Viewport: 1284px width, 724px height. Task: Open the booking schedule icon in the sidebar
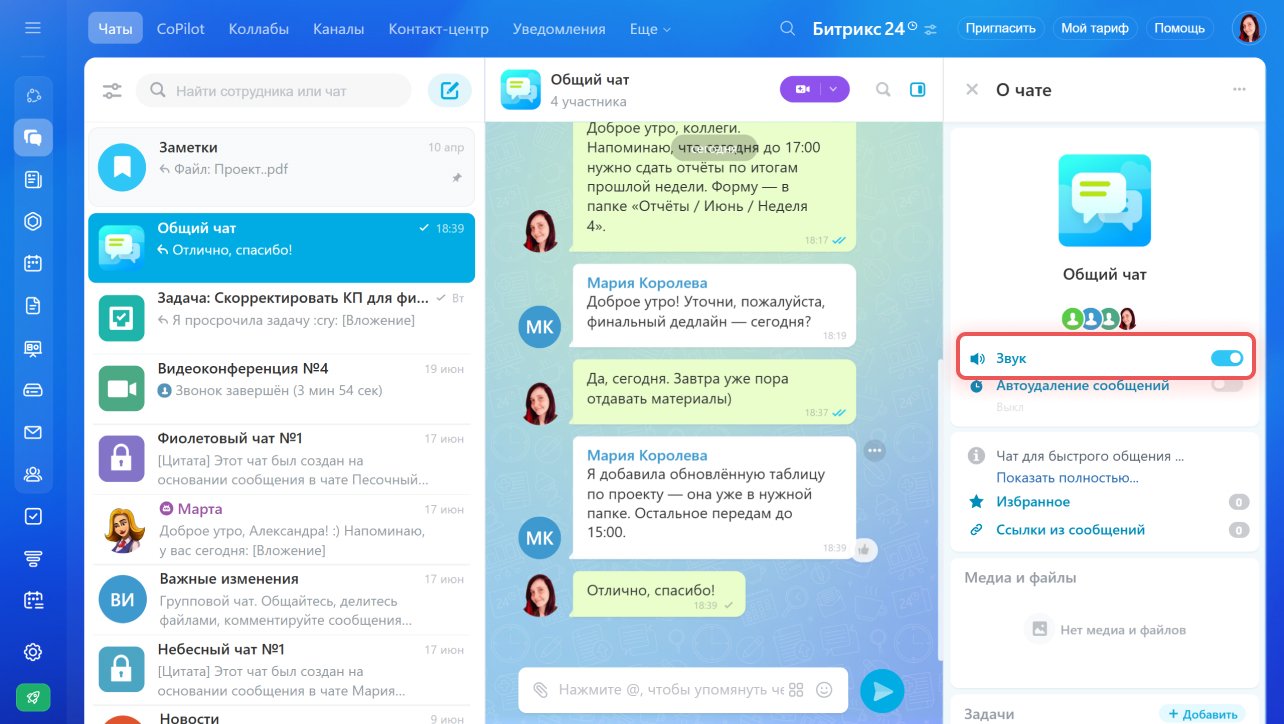(33, 600)
